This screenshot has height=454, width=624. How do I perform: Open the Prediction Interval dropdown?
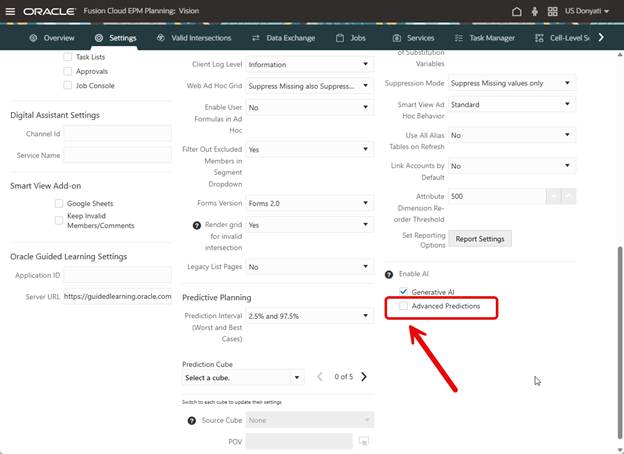coord(367,316)
